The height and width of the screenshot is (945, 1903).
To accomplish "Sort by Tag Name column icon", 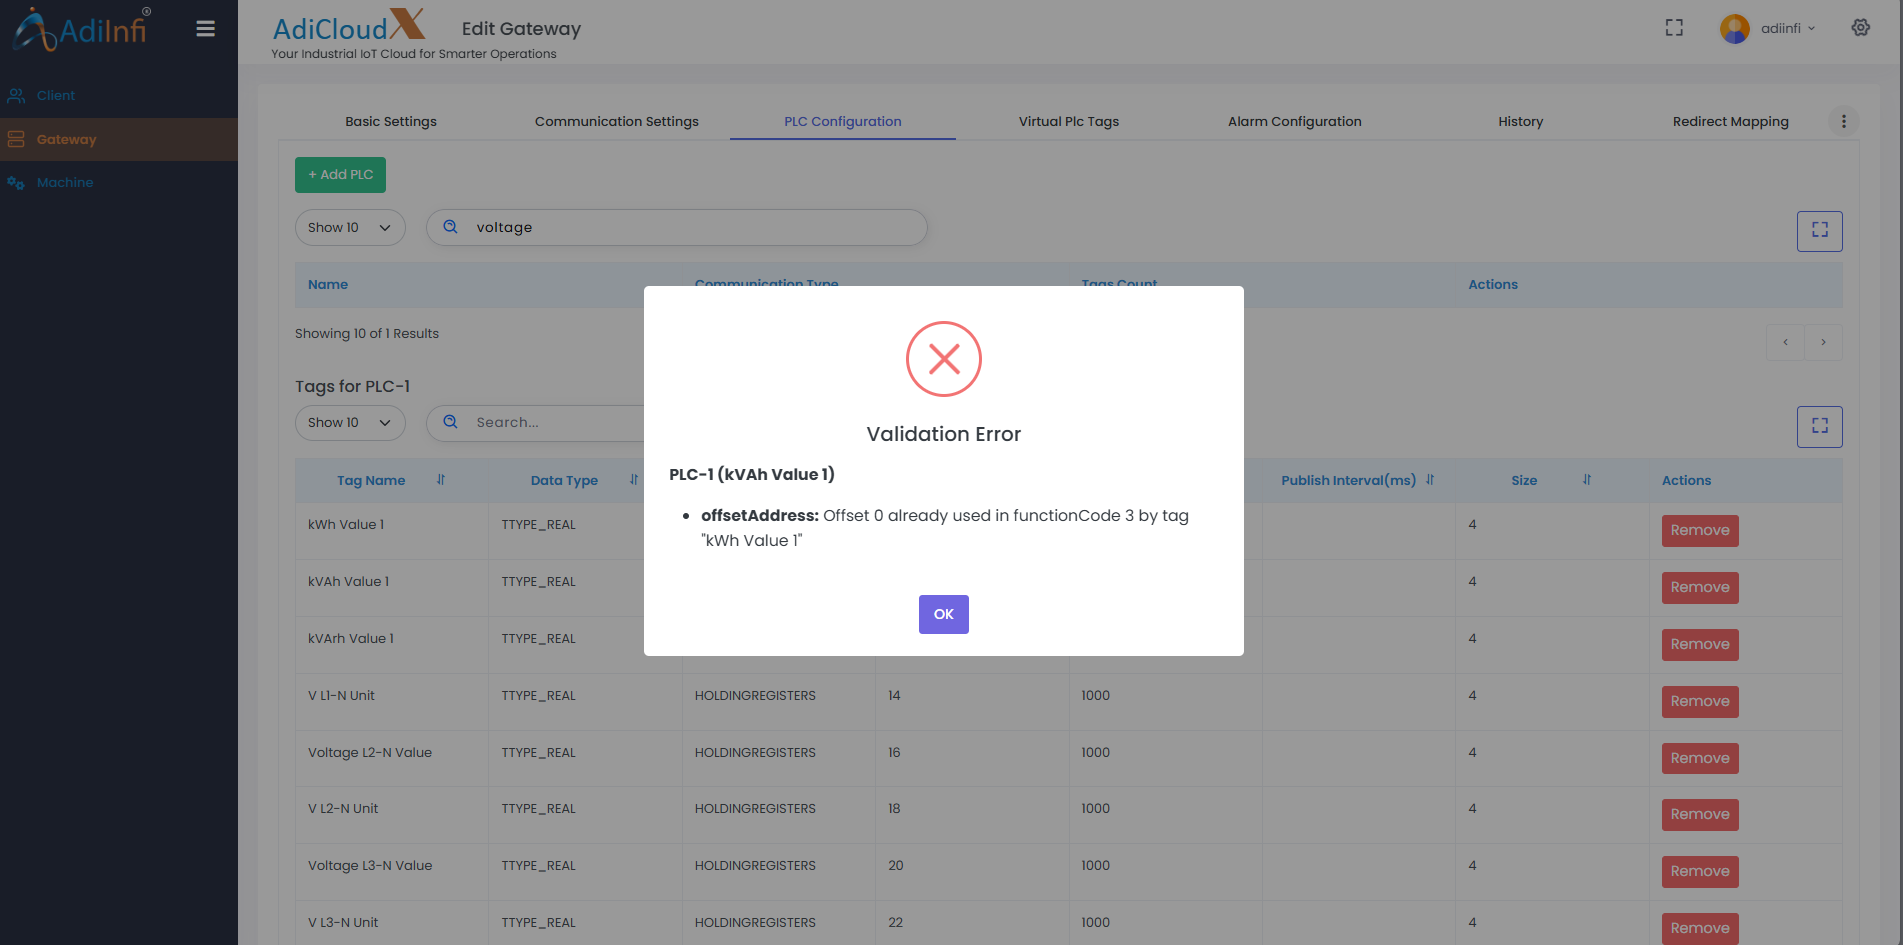I will (x=440, y=480).
